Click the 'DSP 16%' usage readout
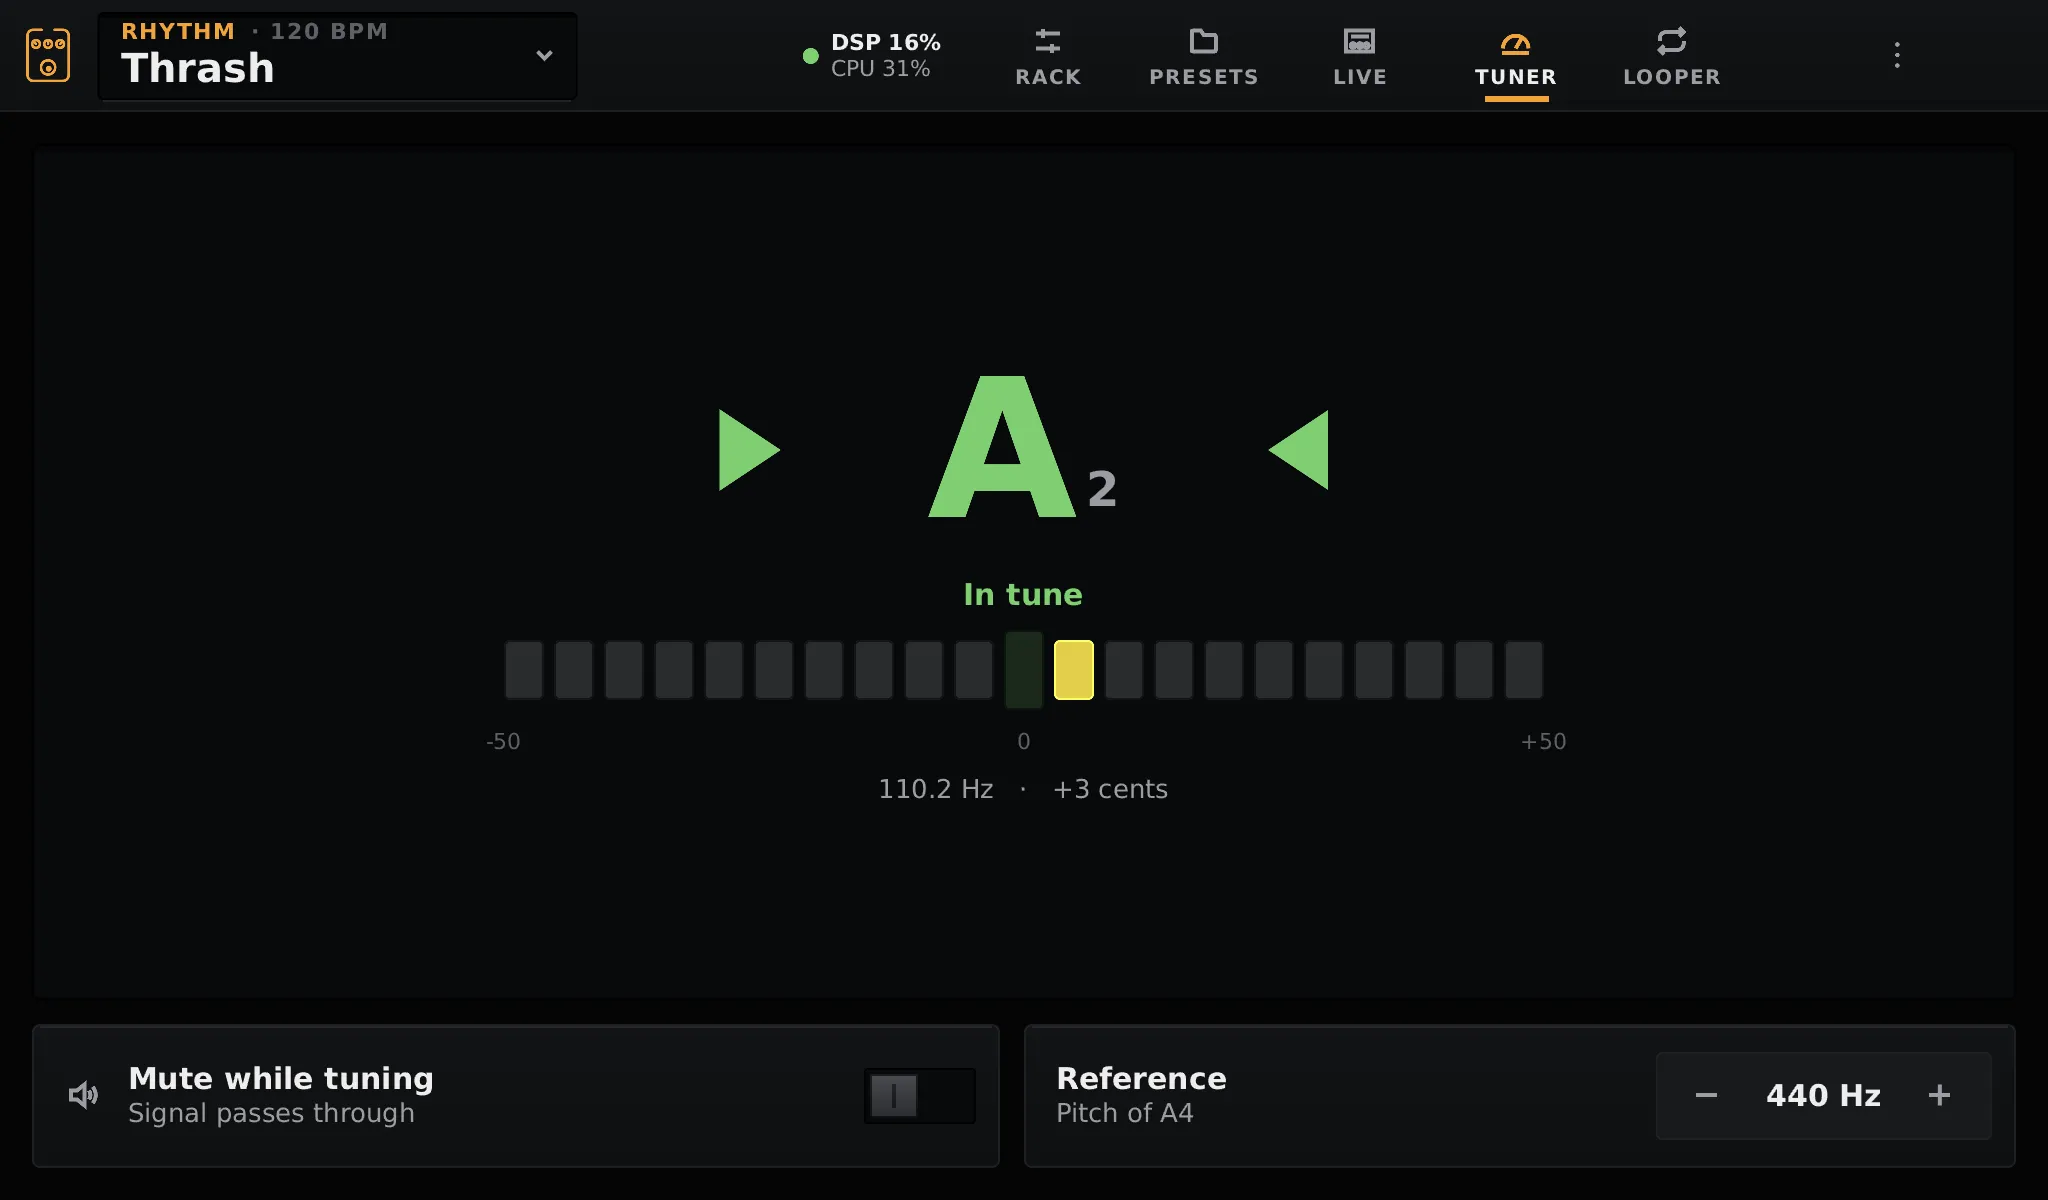The image size is (2048, 1200). tap(886, 42)
